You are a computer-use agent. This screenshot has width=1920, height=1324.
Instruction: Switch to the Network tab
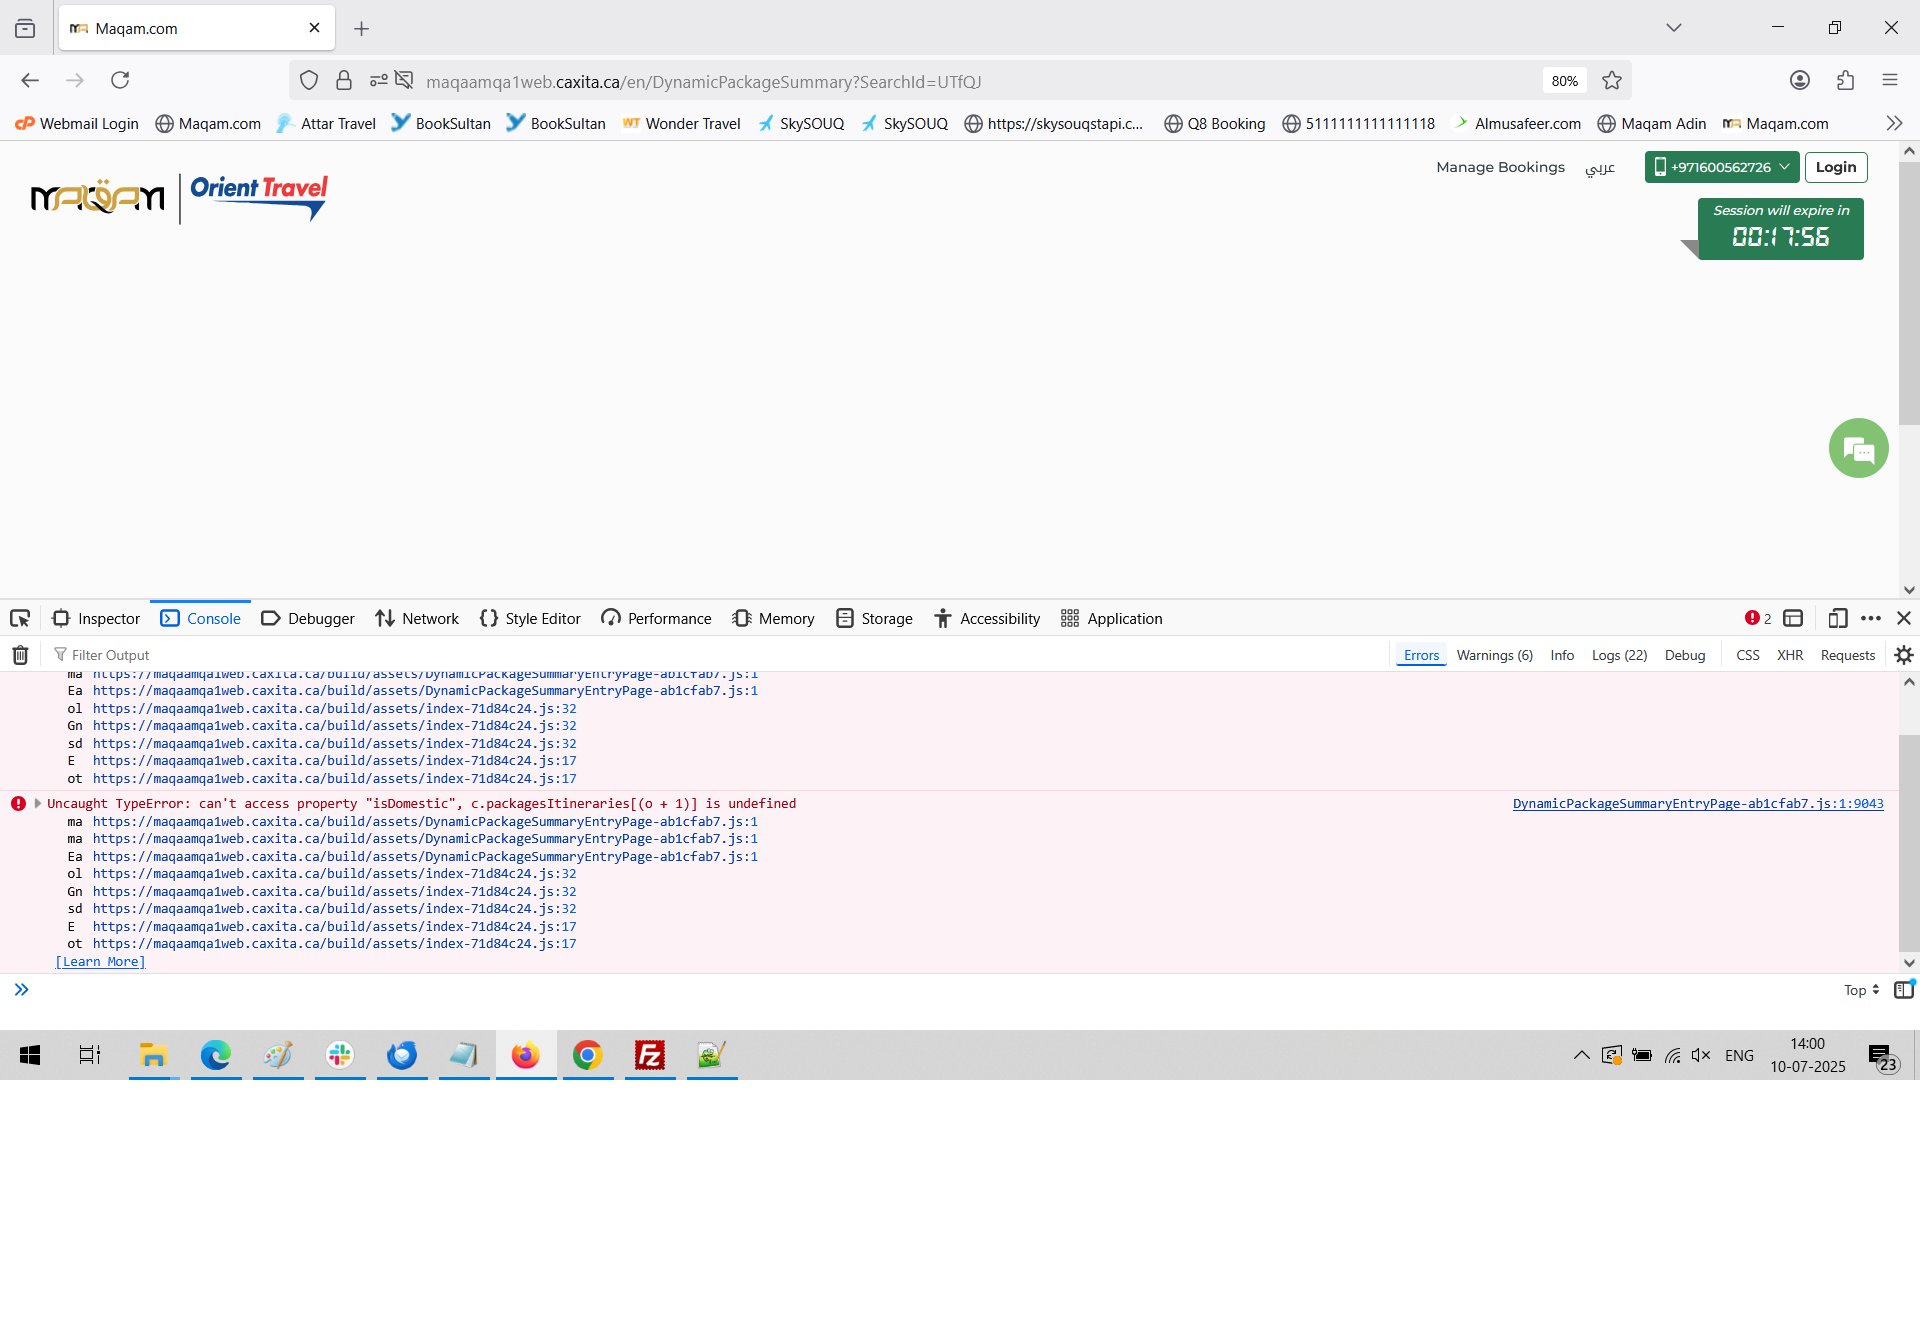(x=417, y=619)
